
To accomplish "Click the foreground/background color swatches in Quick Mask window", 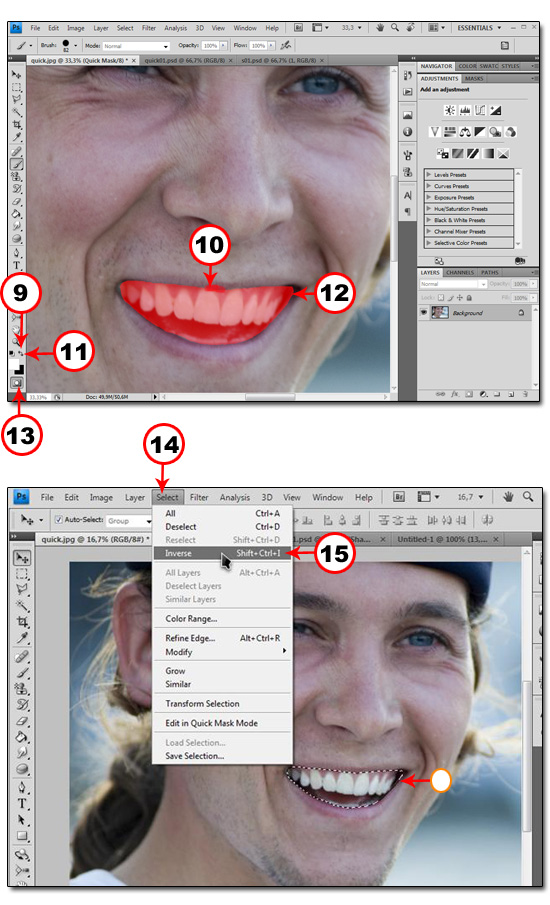I will [x=16, y=367].
